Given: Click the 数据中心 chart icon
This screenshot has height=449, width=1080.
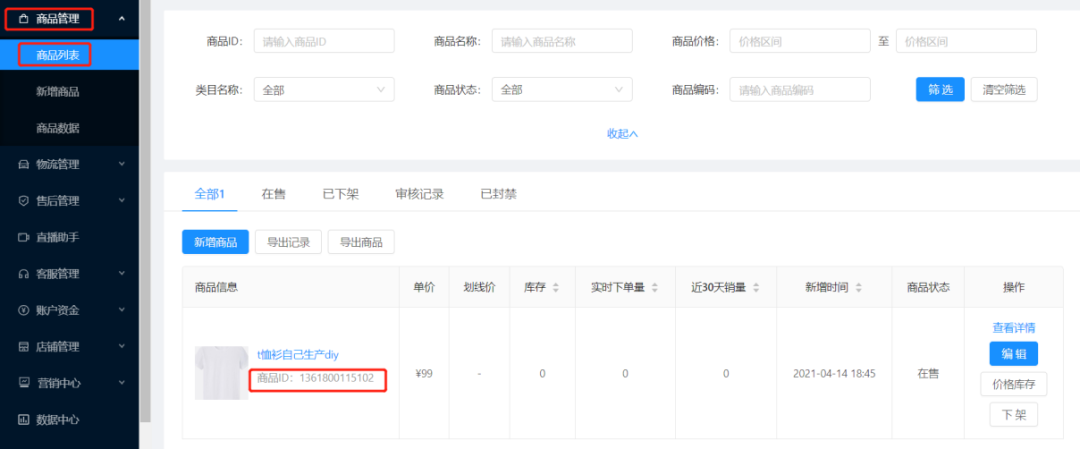Looking at the screenshot, I should (23, 419).
